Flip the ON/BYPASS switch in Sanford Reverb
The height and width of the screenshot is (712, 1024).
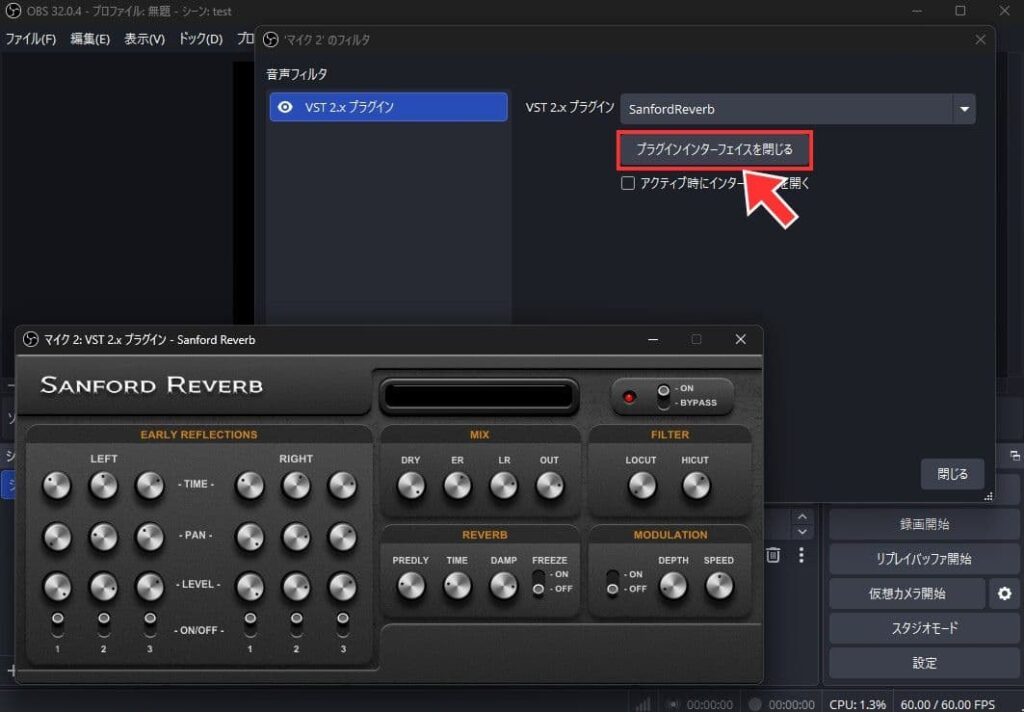coord(662,396)
